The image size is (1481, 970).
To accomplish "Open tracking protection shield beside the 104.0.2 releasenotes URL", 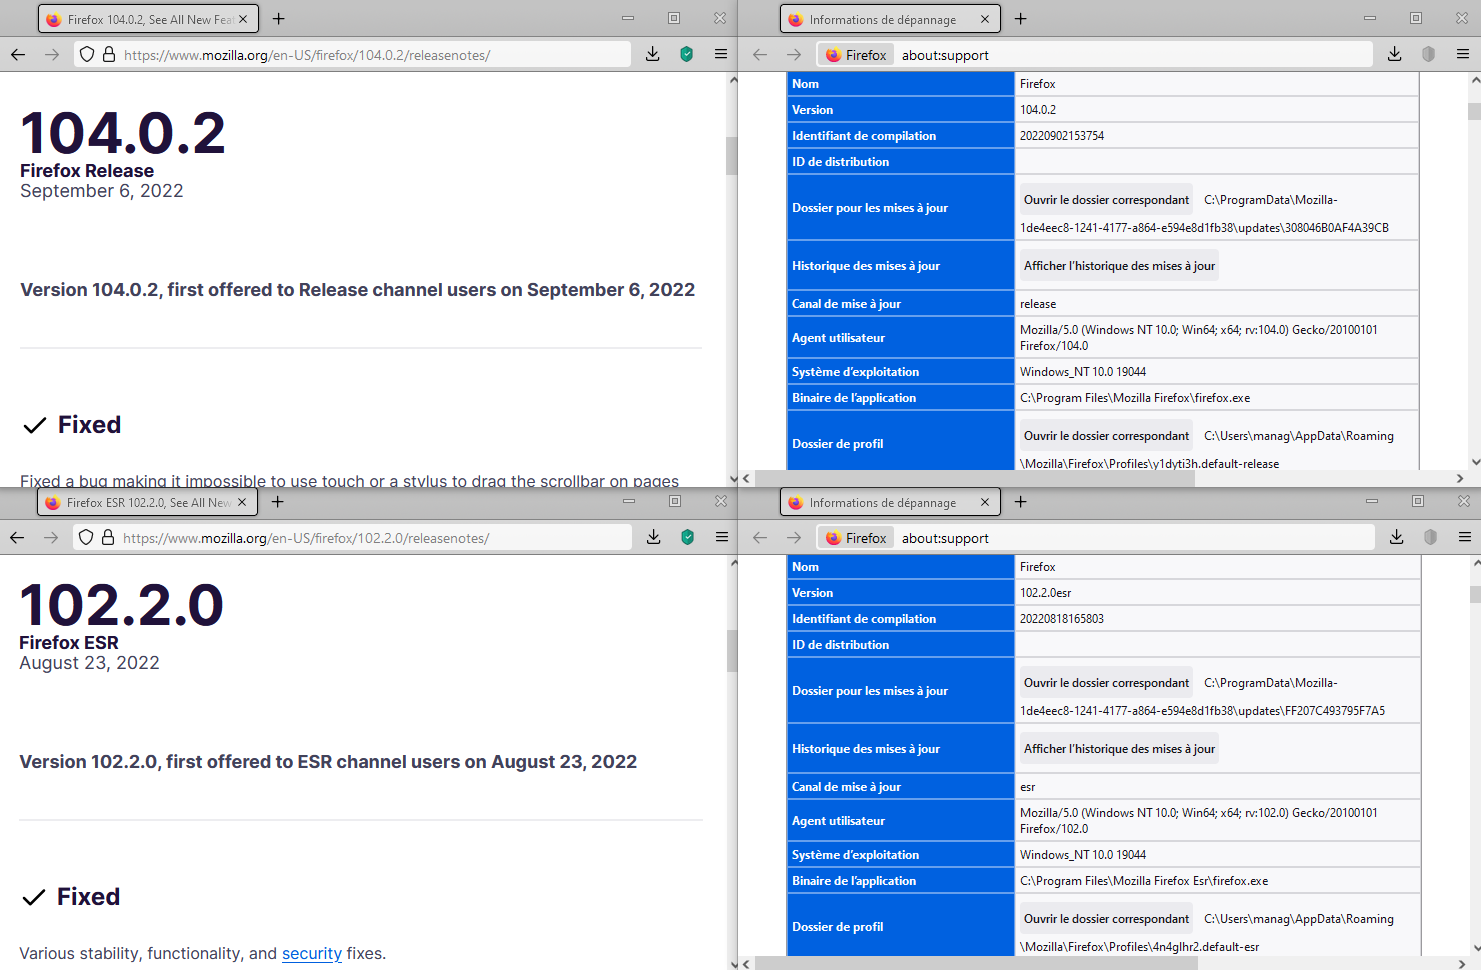I will (87, 55).
